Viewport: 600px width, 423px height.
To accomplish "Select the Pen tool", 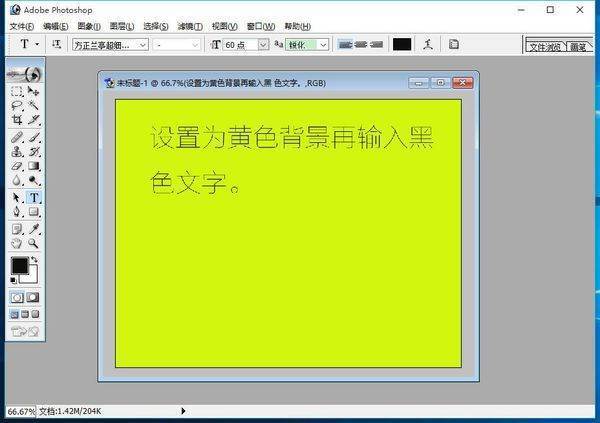I will [17, 212].
